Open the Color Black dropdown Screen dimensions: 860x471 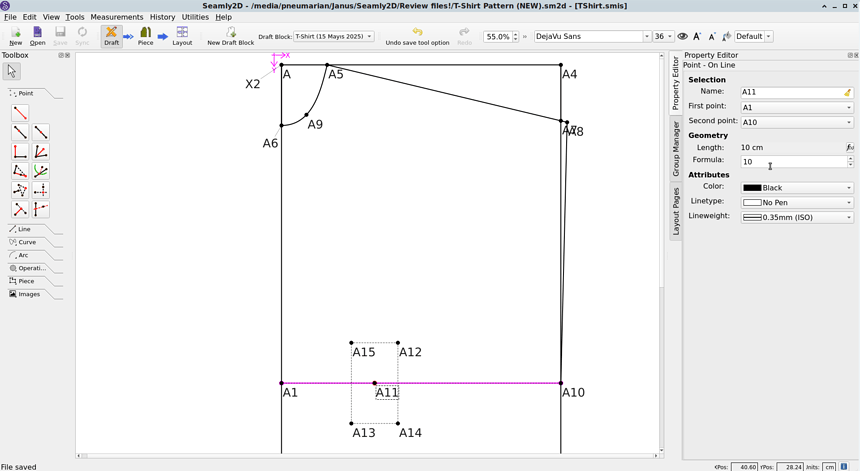pyautogui.click(x=797, y=188)
